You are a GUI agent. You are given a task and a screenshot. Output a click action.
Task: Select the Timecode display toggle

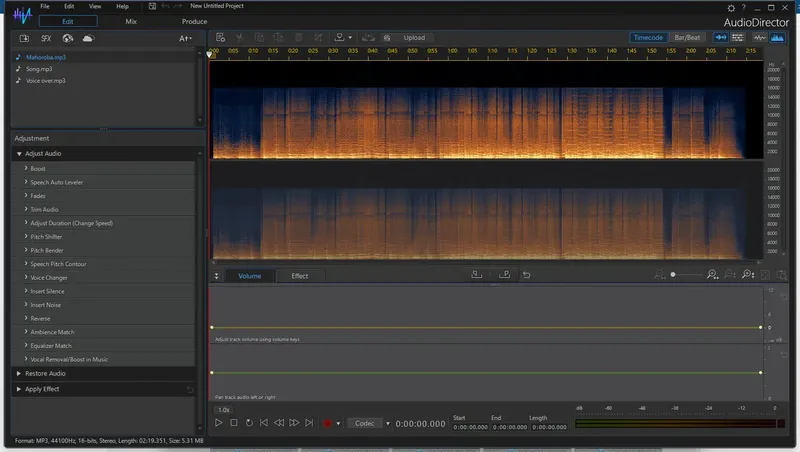(650, 38)
